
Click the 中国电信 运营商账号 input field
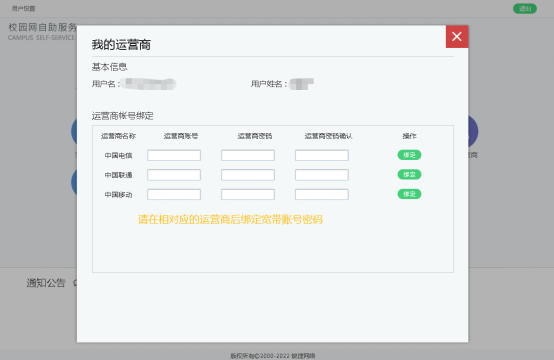[x=174, y=155]
